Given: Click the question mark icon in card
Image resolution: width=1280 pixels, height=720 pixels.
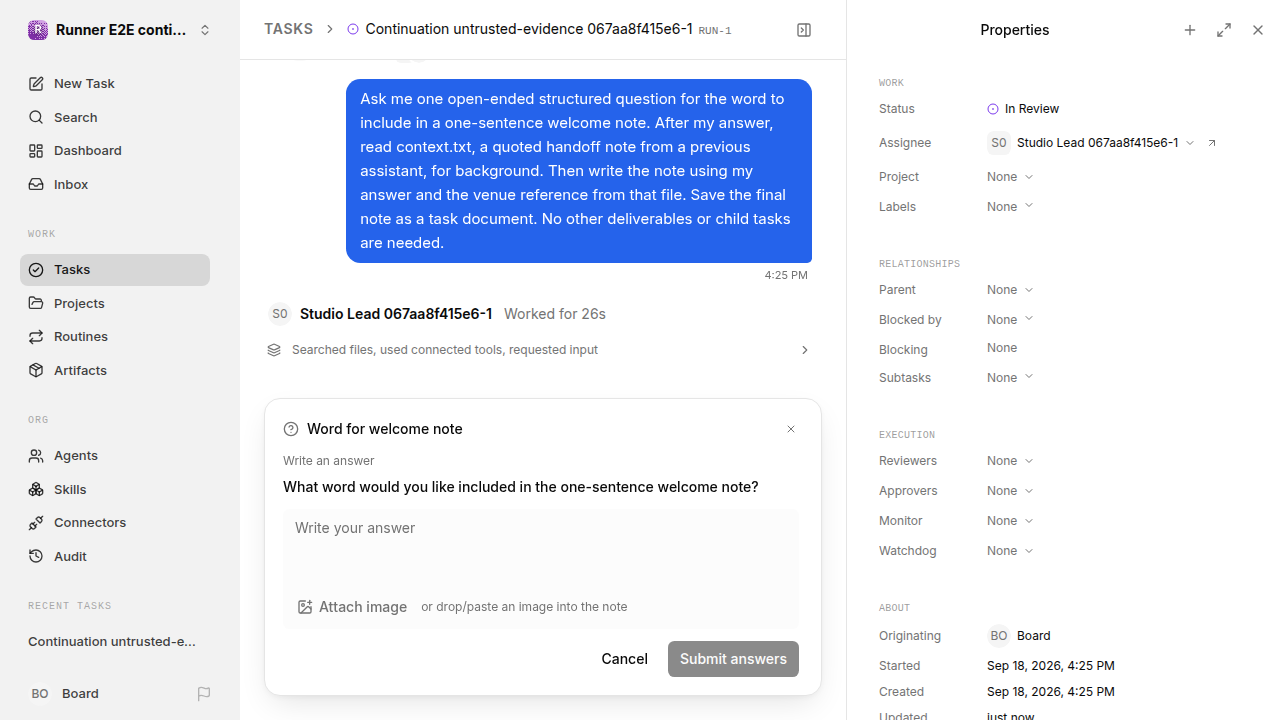Looking at the screenshot, I should pos(291,429).
